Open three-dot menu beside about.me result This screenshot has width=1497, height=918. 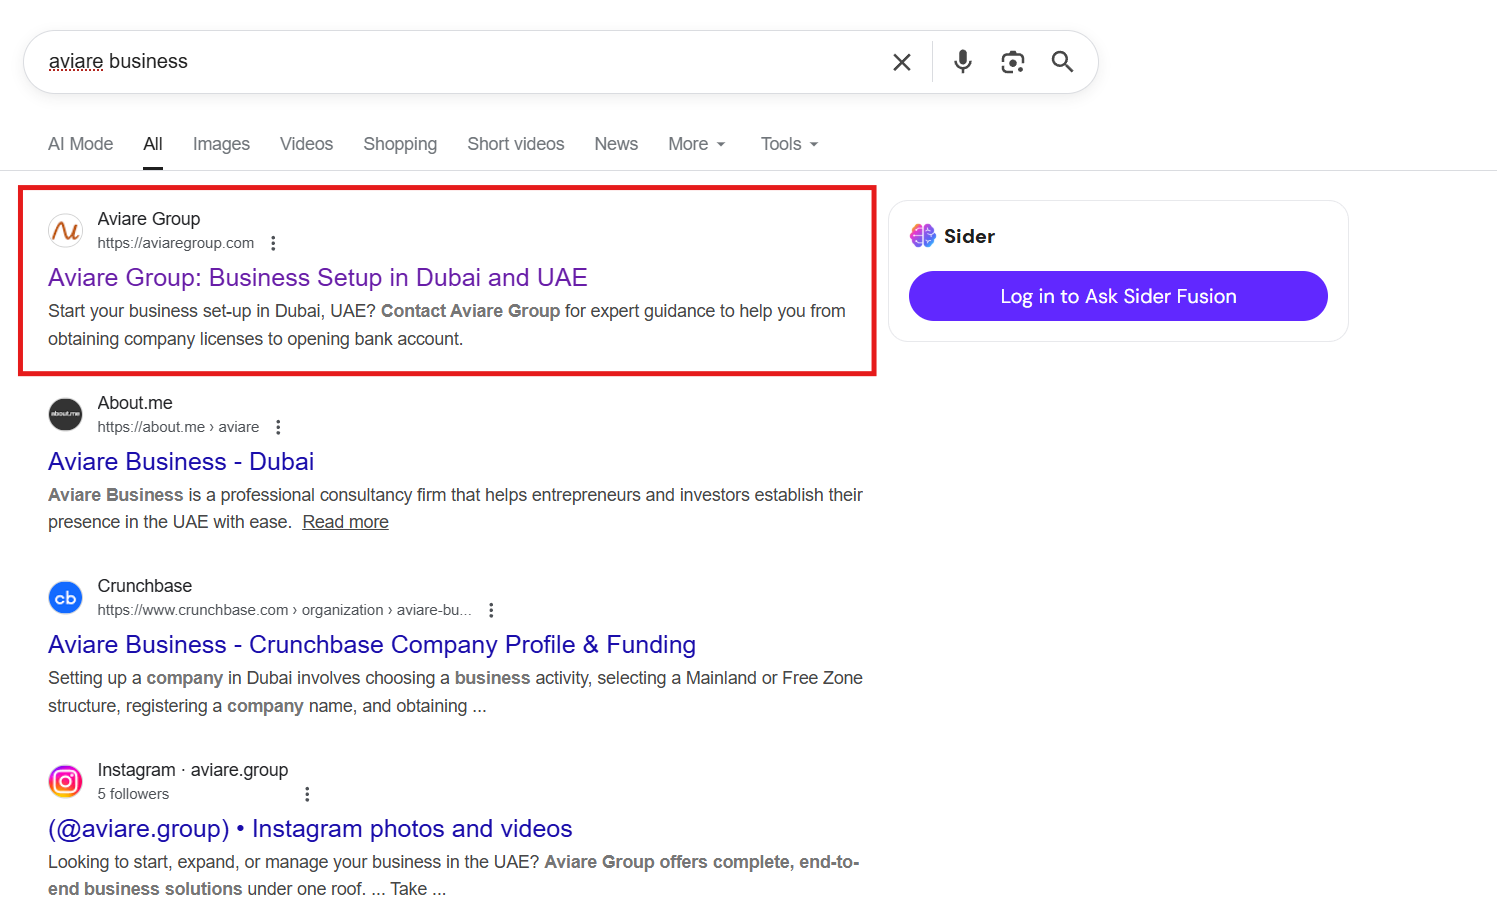[x=278, y=427]
